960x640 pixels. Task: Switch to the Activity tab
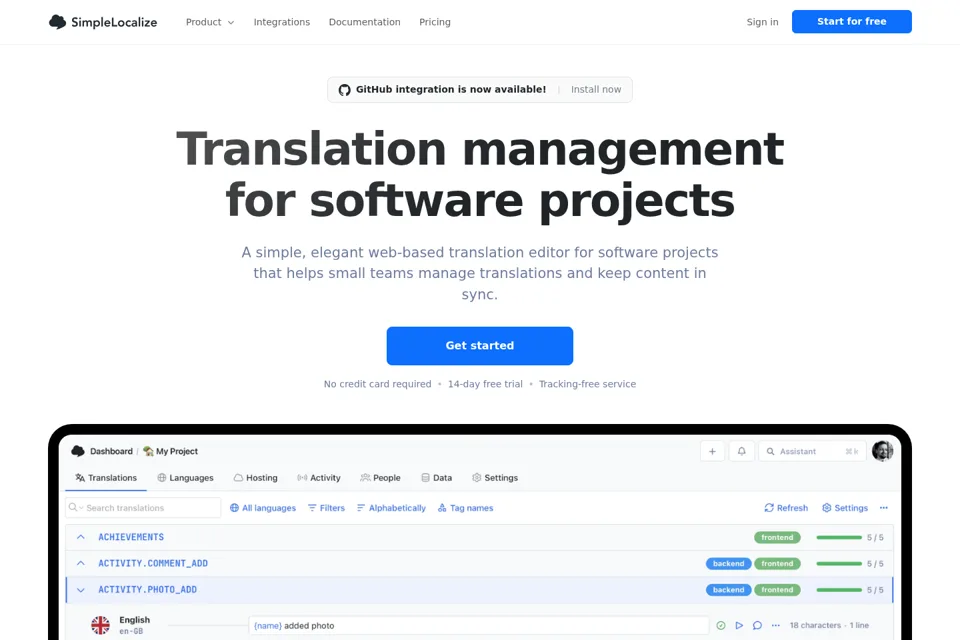[x=318, y=478]
